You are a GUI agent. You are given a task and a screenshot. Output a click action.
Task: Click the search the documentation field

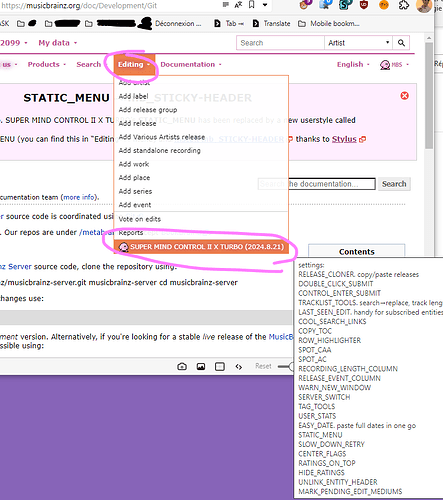(316, 184)
